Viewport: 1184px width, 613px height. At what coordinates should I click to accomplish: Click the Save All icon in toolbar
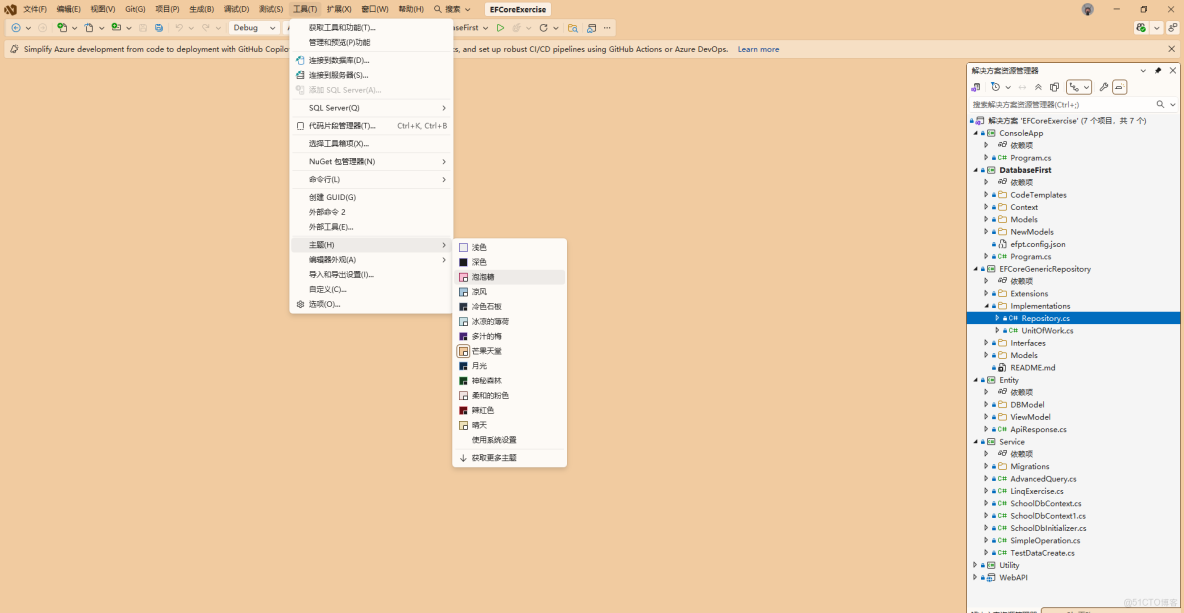coord(159,28)
